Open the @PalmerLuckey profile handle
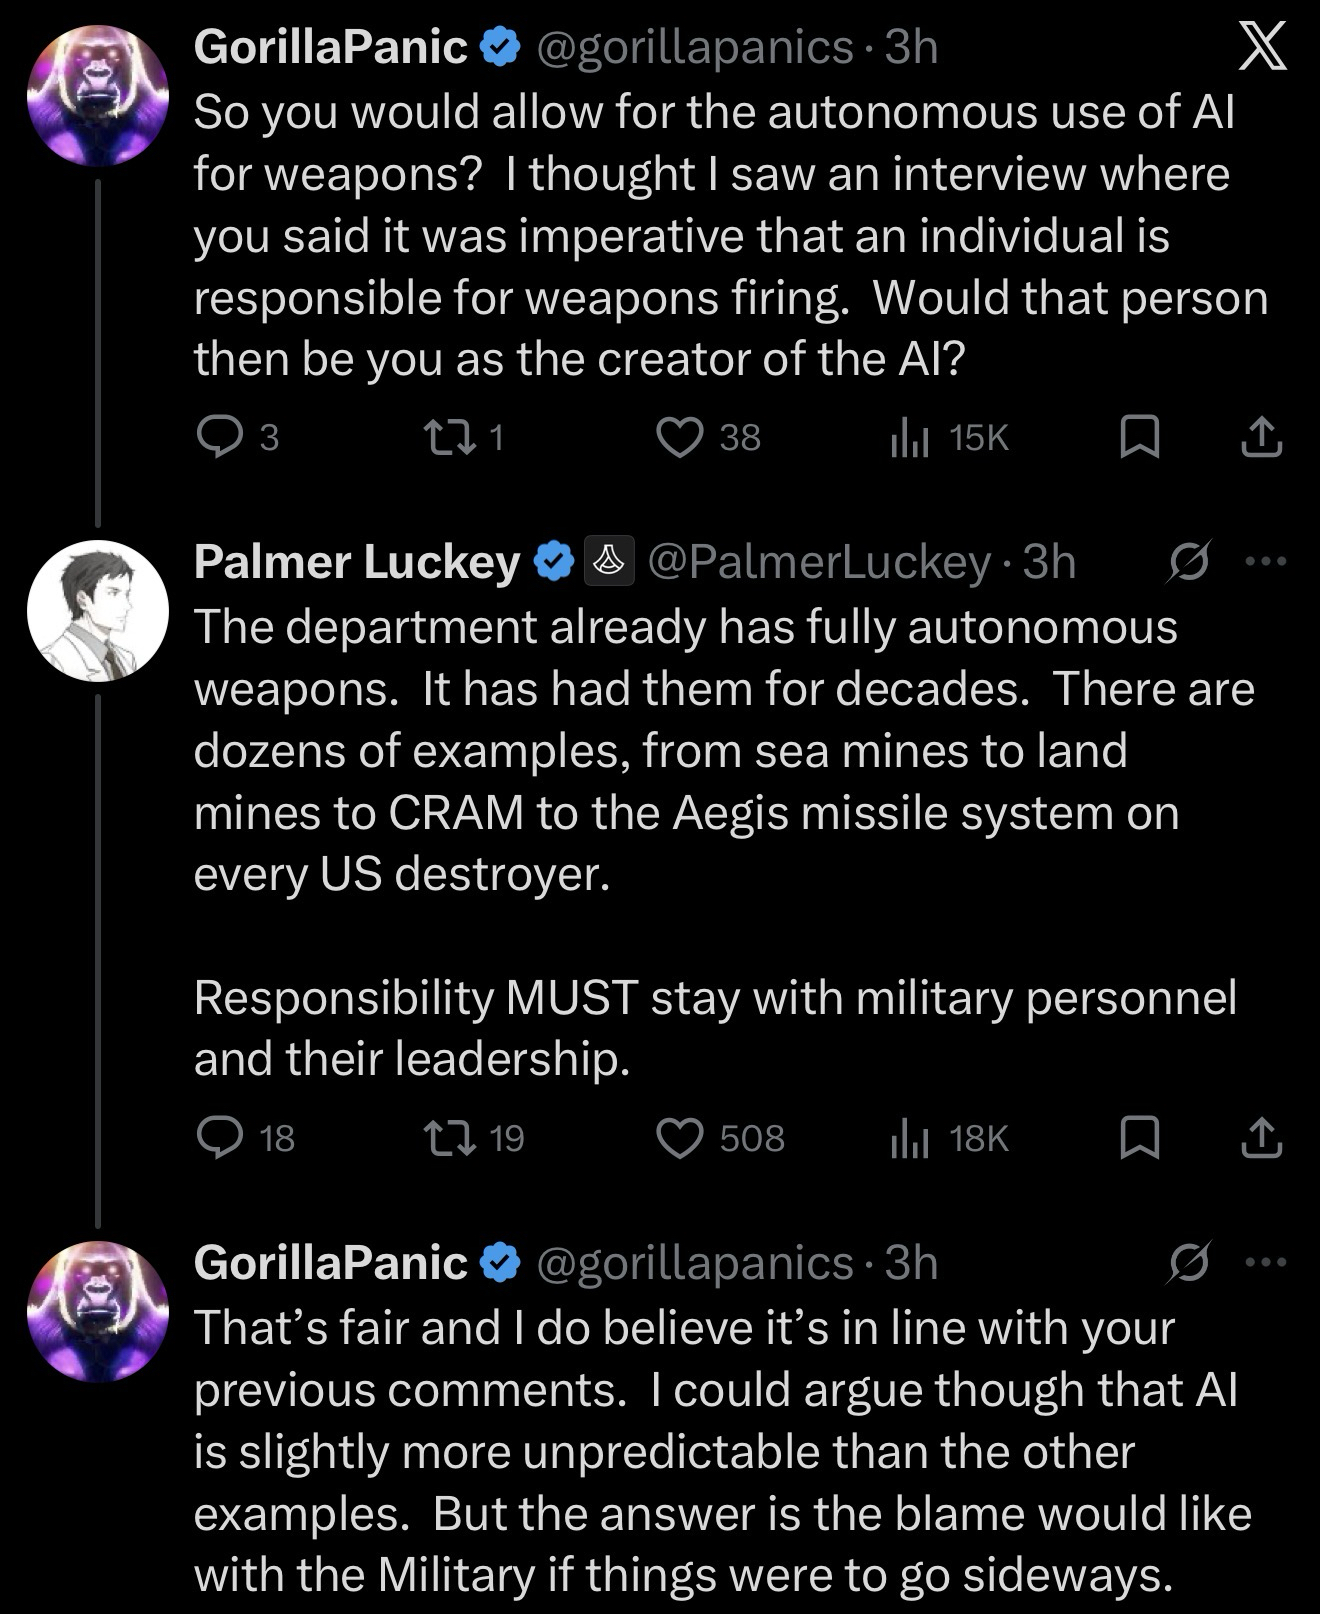The image size is (1320, 1614). [x=819, y=562]
